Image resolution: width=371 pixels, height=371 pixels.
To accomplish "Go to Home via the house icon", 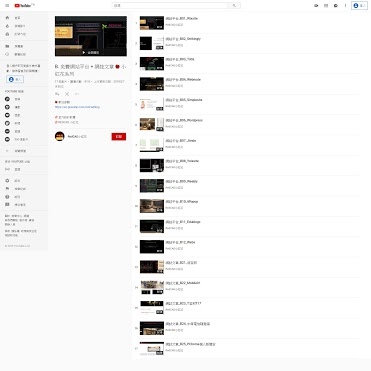I will pyautogui.click(x=7, y=18).
